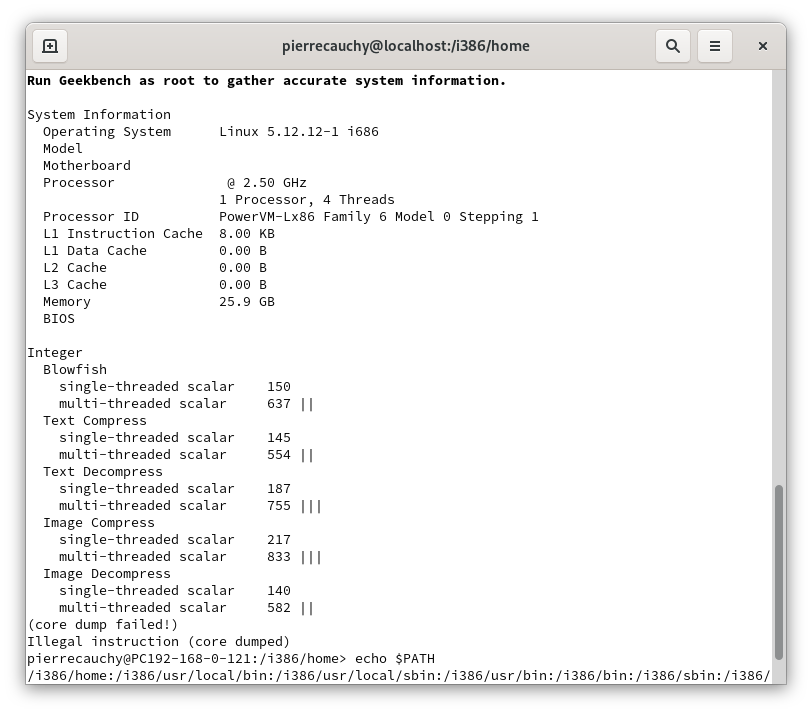This screenshot has width=812, height=713.
Task: Click the 'L1 Data Cache' row label
Action: 95,251
